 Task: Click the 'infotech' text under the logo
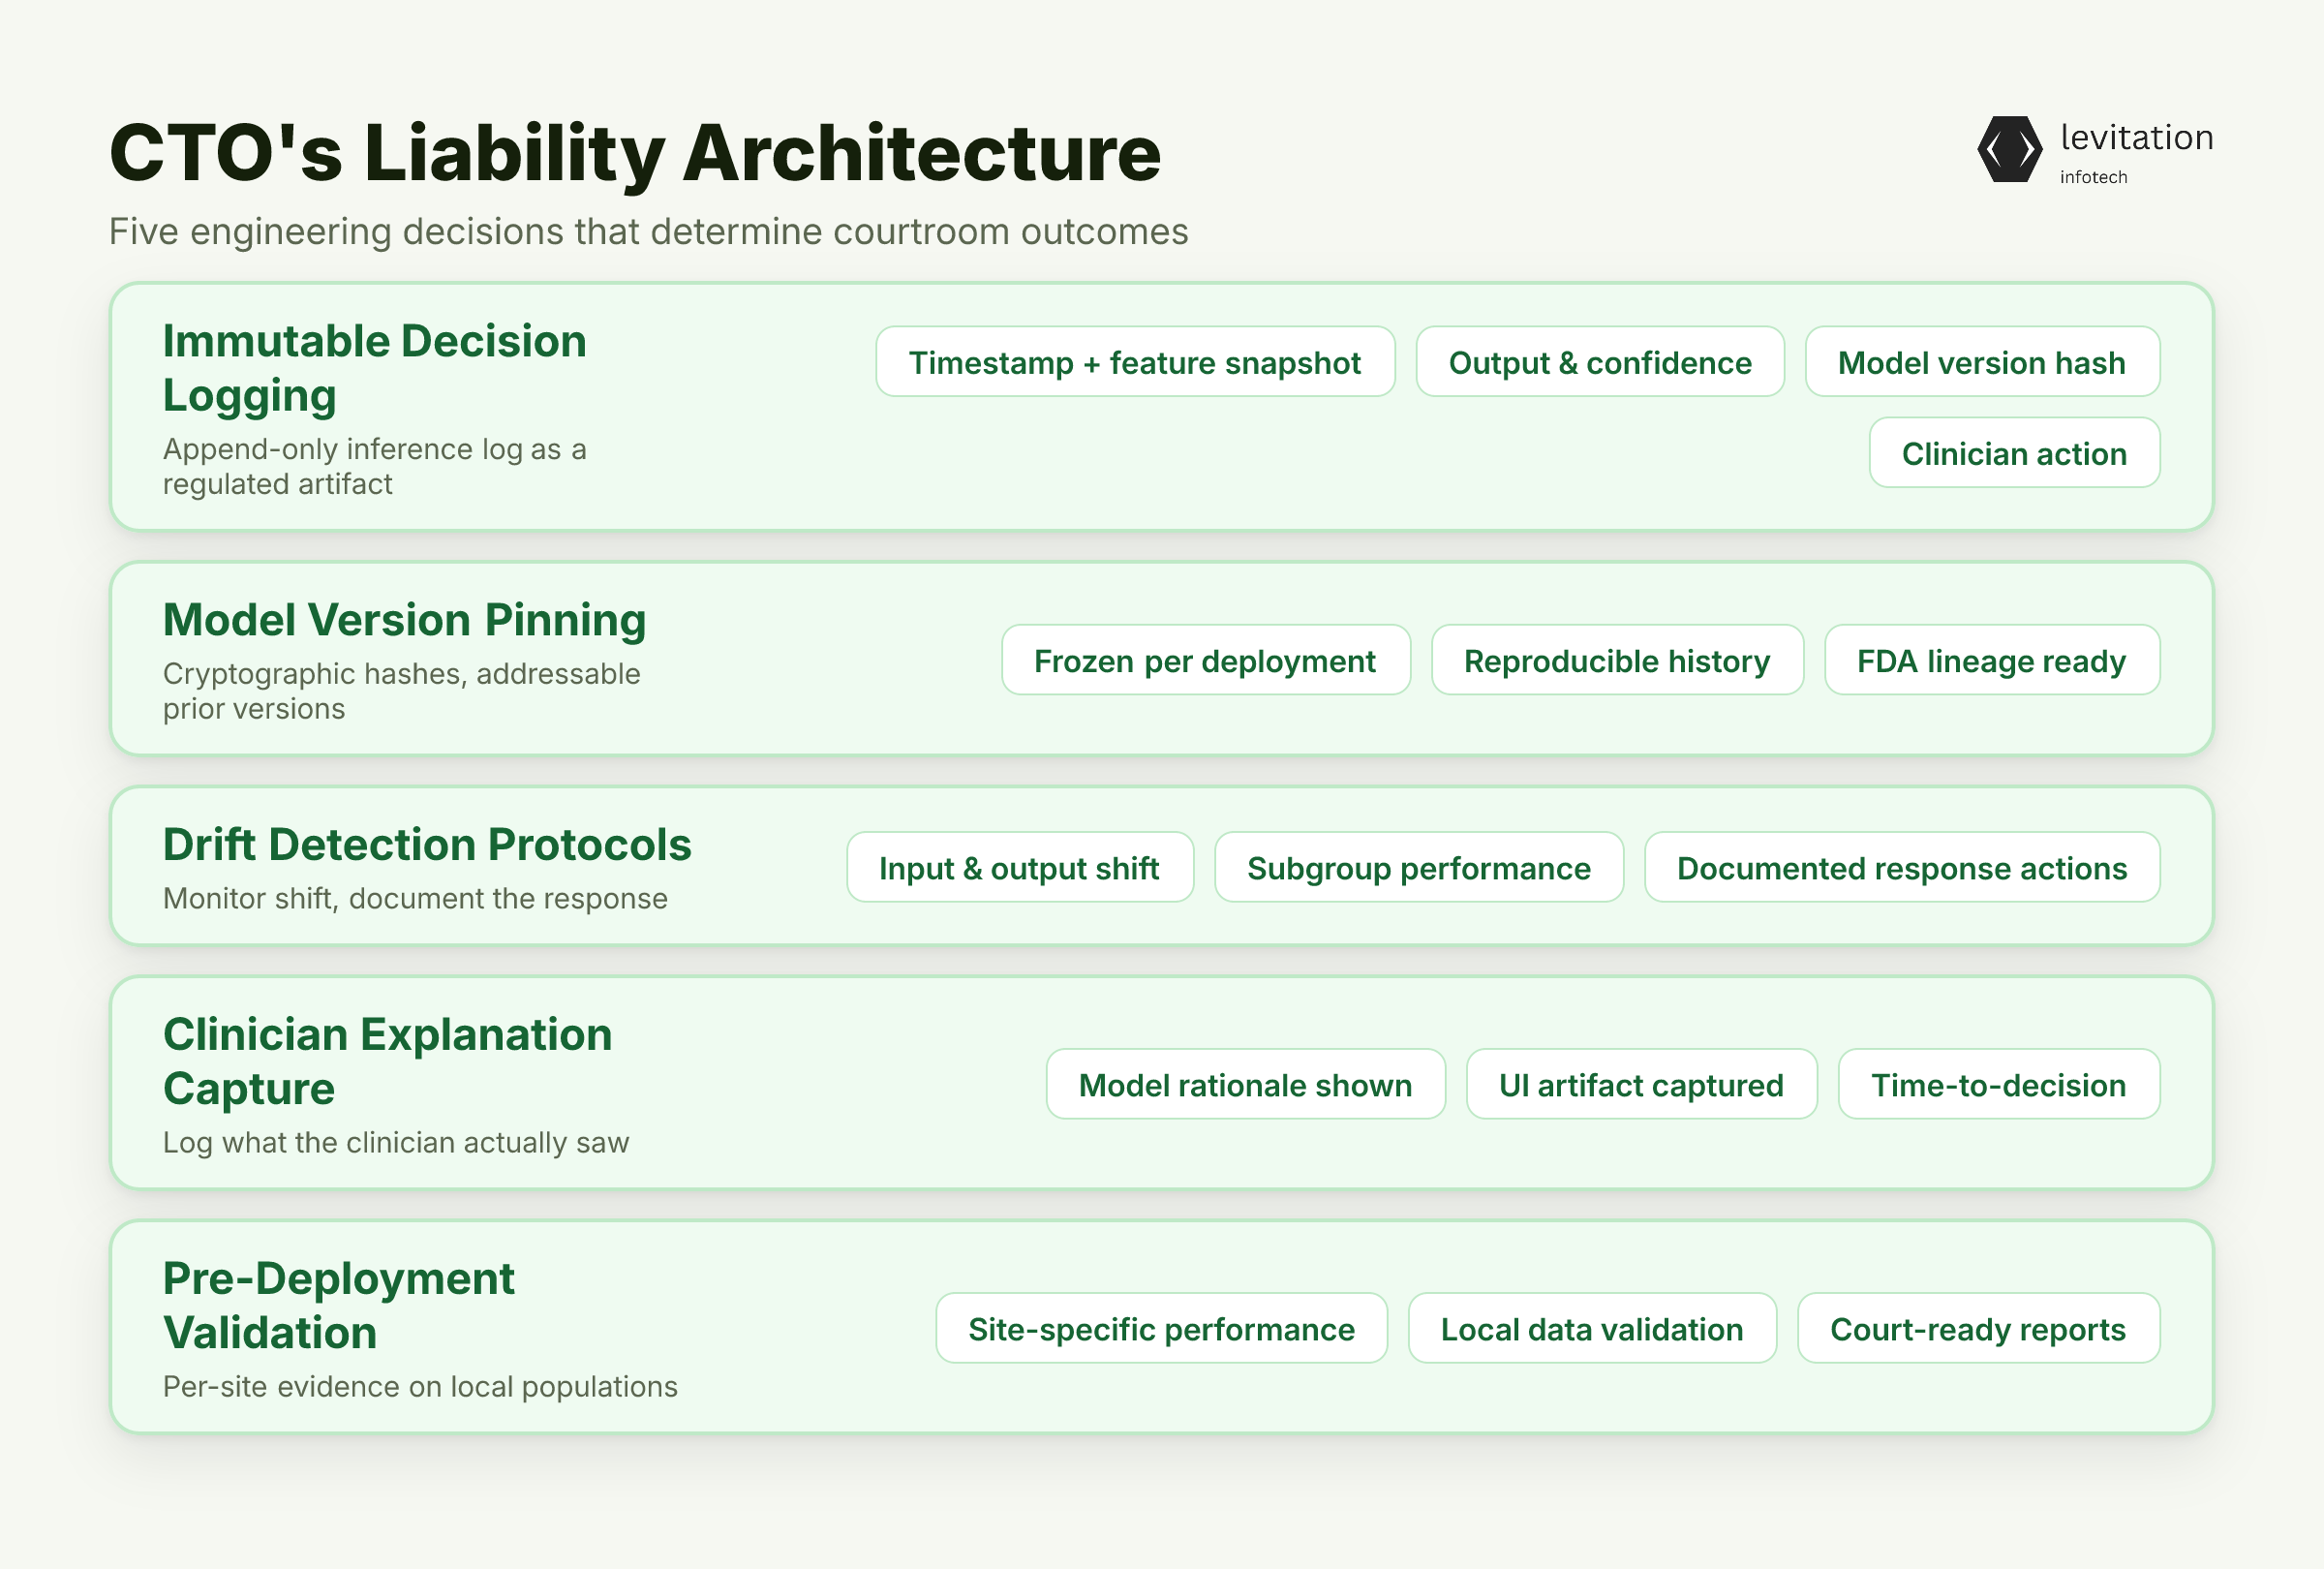[2093, 177]
